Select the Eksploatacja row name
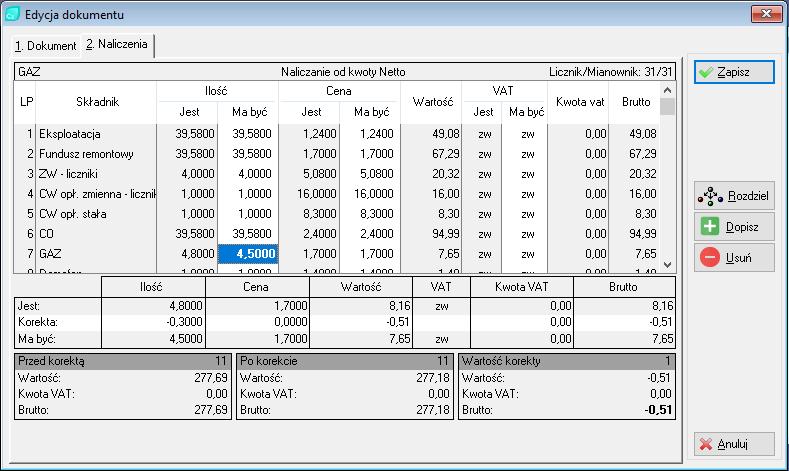The width and height of the screenshot is (789, 471). 69,134
